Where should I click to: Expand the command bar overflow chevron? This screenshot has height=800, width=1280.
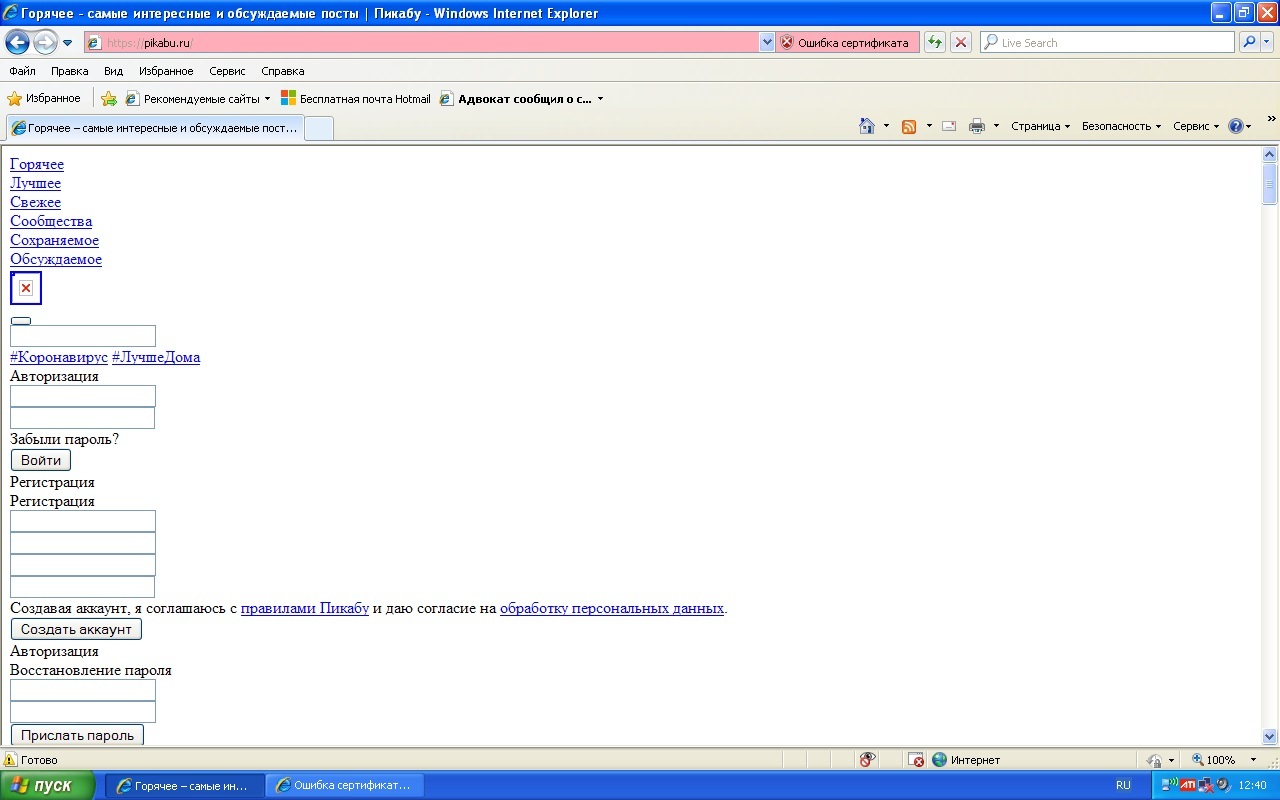1272,119
